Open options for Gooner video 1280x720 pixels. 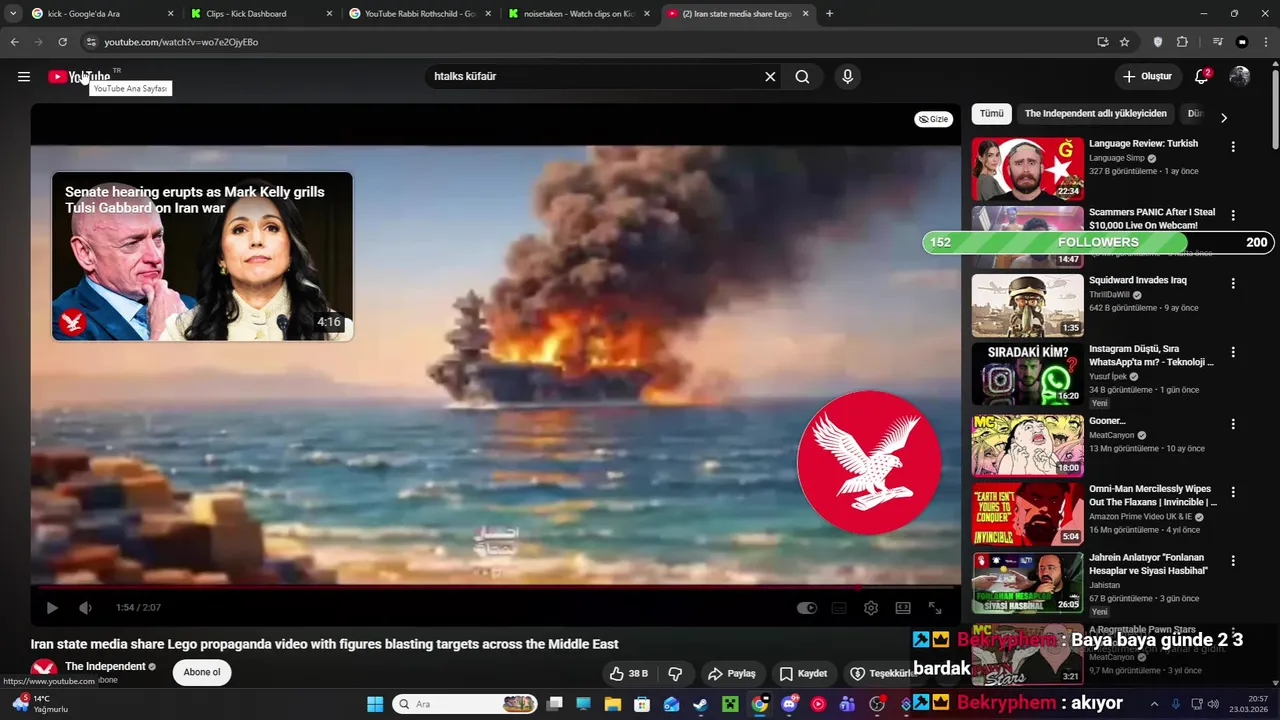1233,424
